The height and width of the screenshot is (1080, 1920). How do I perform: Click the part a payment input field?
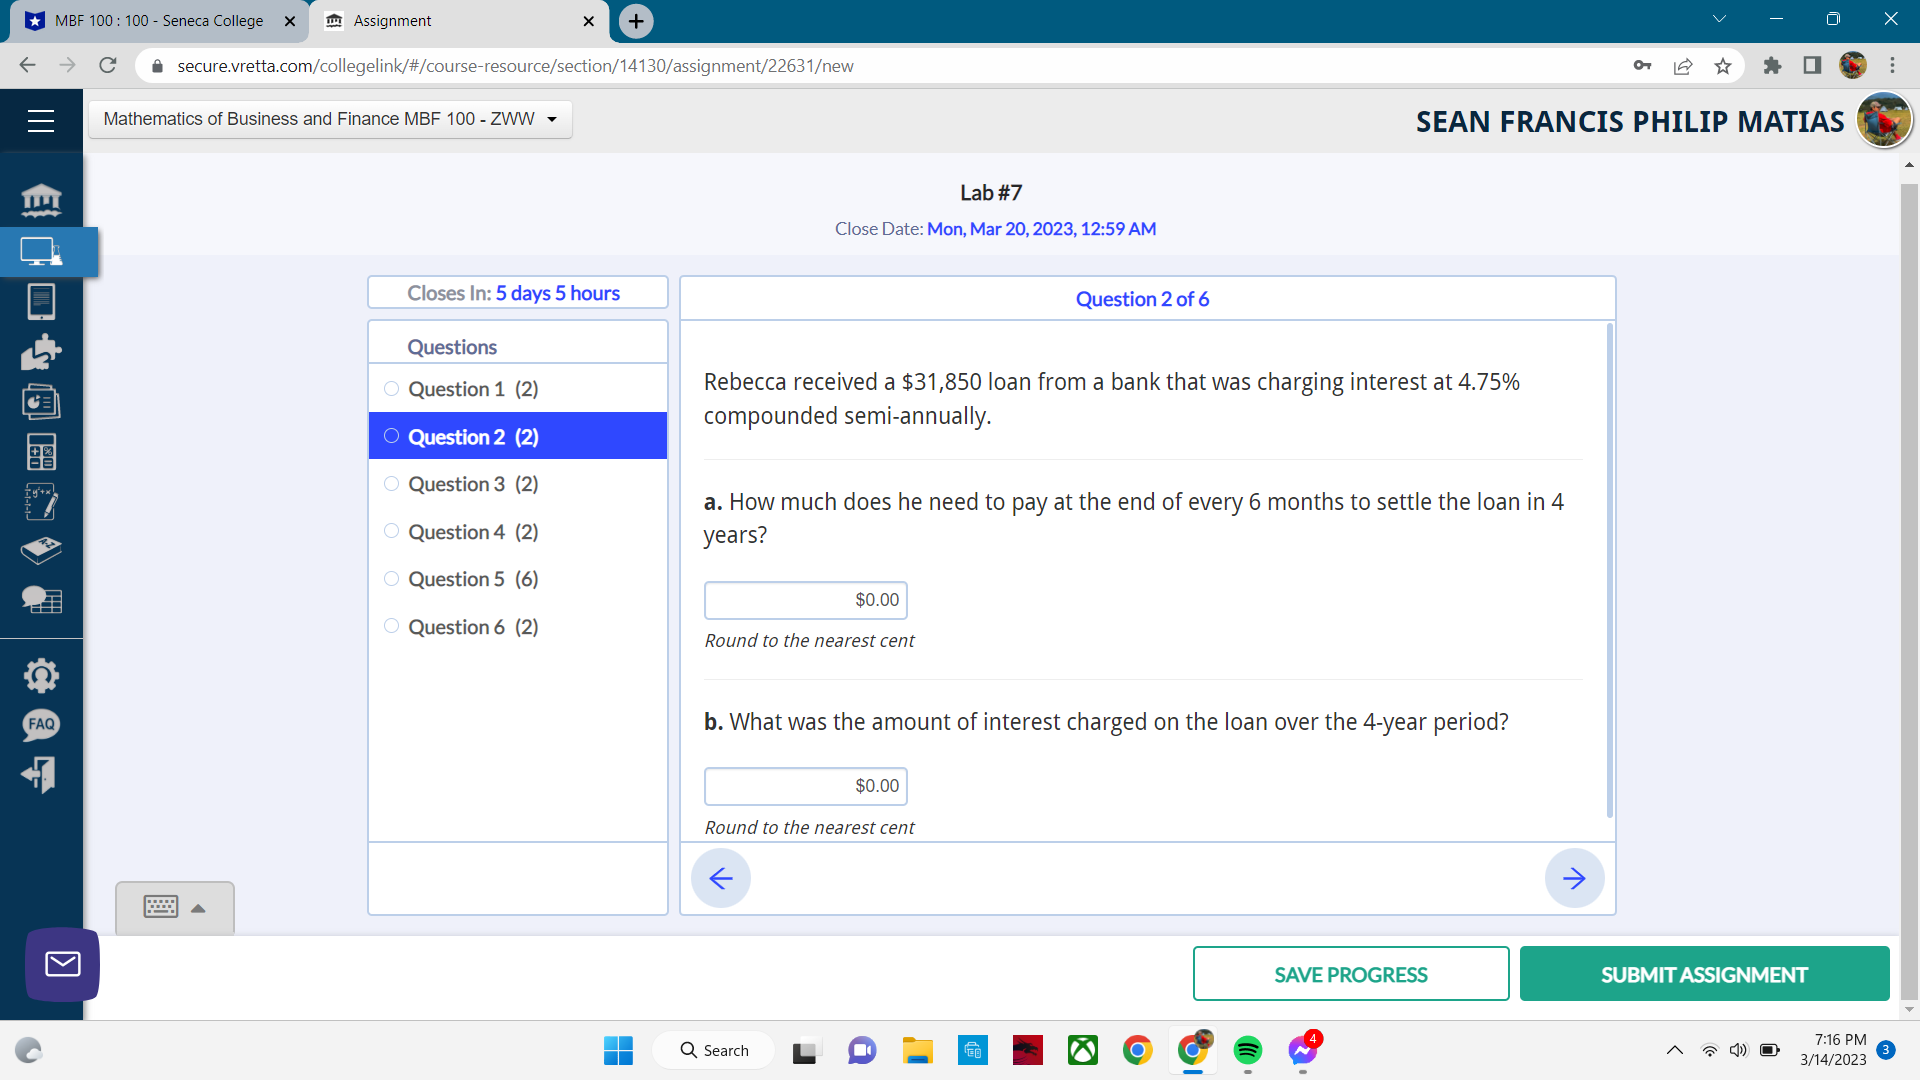pyautogui.click(x=805, y=600)
